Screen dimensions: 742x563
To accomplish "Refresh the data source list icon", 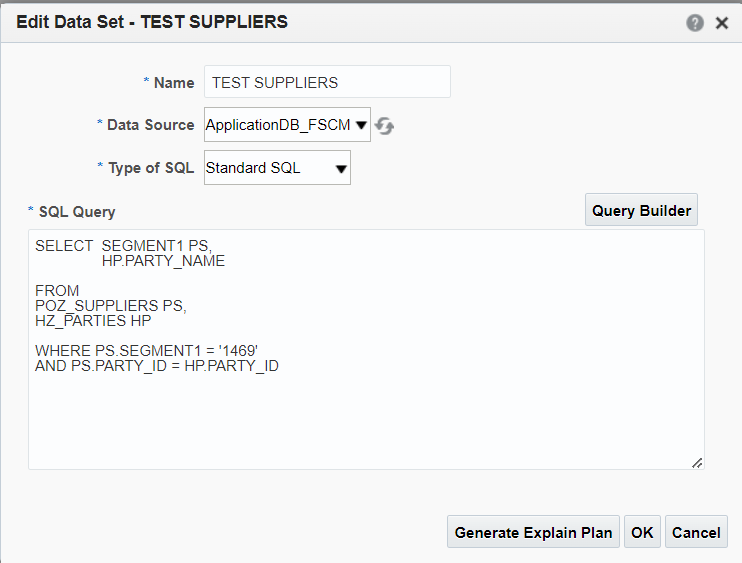I will tap(384, 125).
